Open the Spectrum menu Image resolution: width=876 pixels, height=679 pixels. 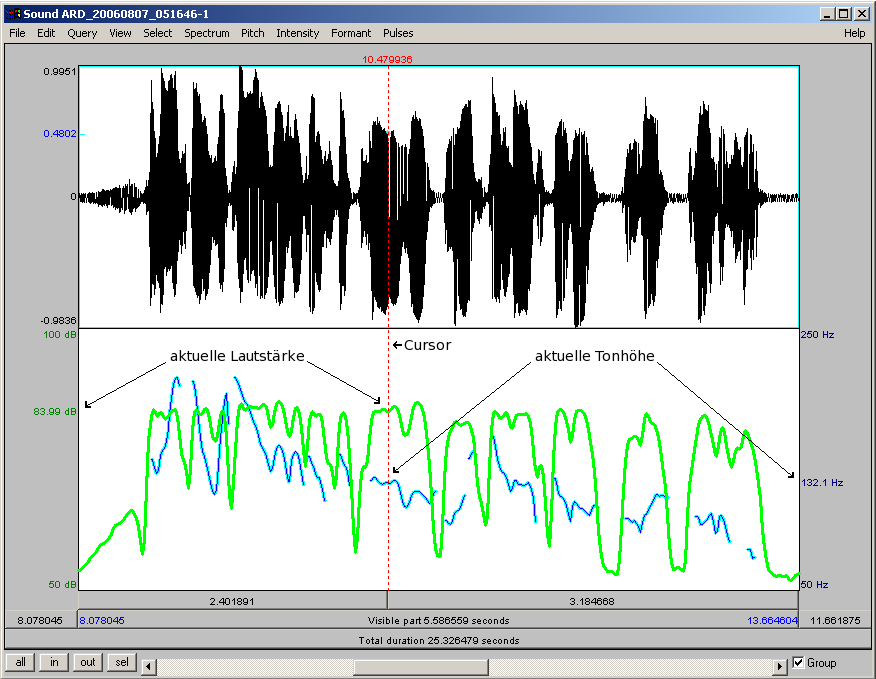(x=207, y=33)
